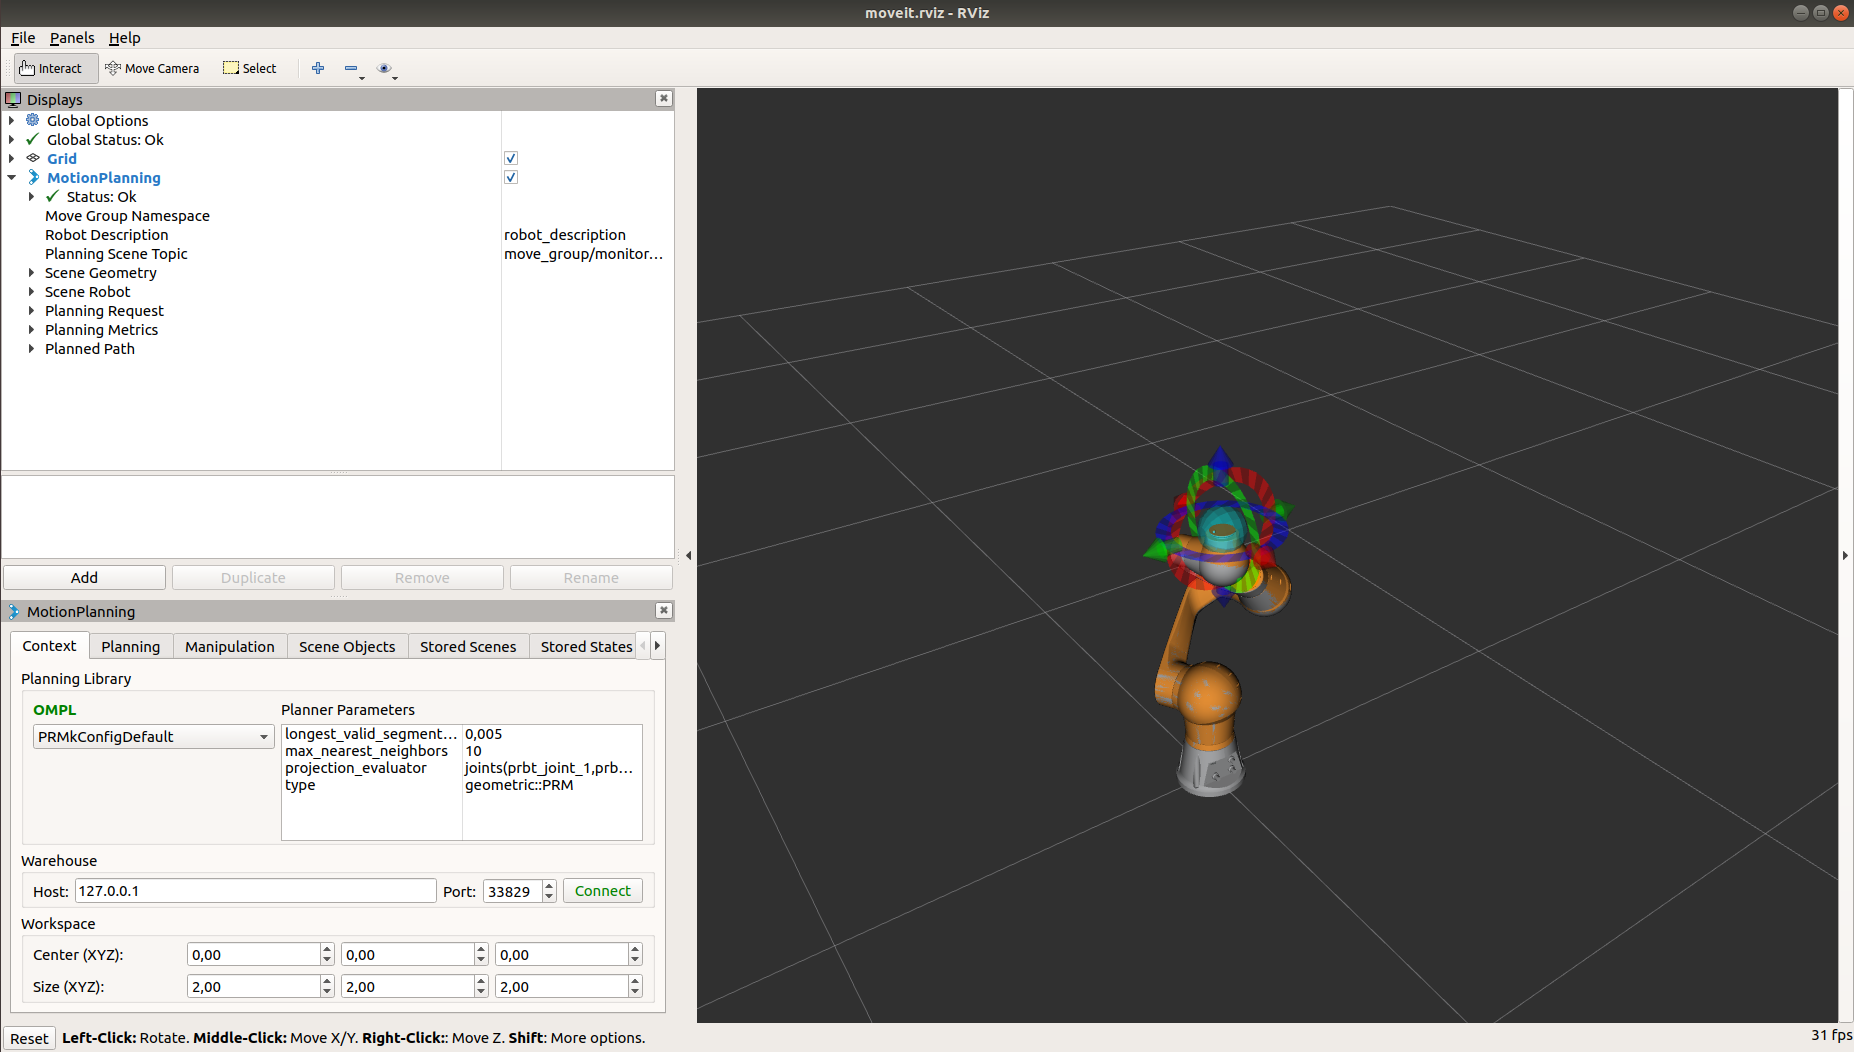Image resolution: width=1854 pixels, height=1052 pixels.
Task: Click the warehouse Host input field
Action: click(x=255, y=890)
